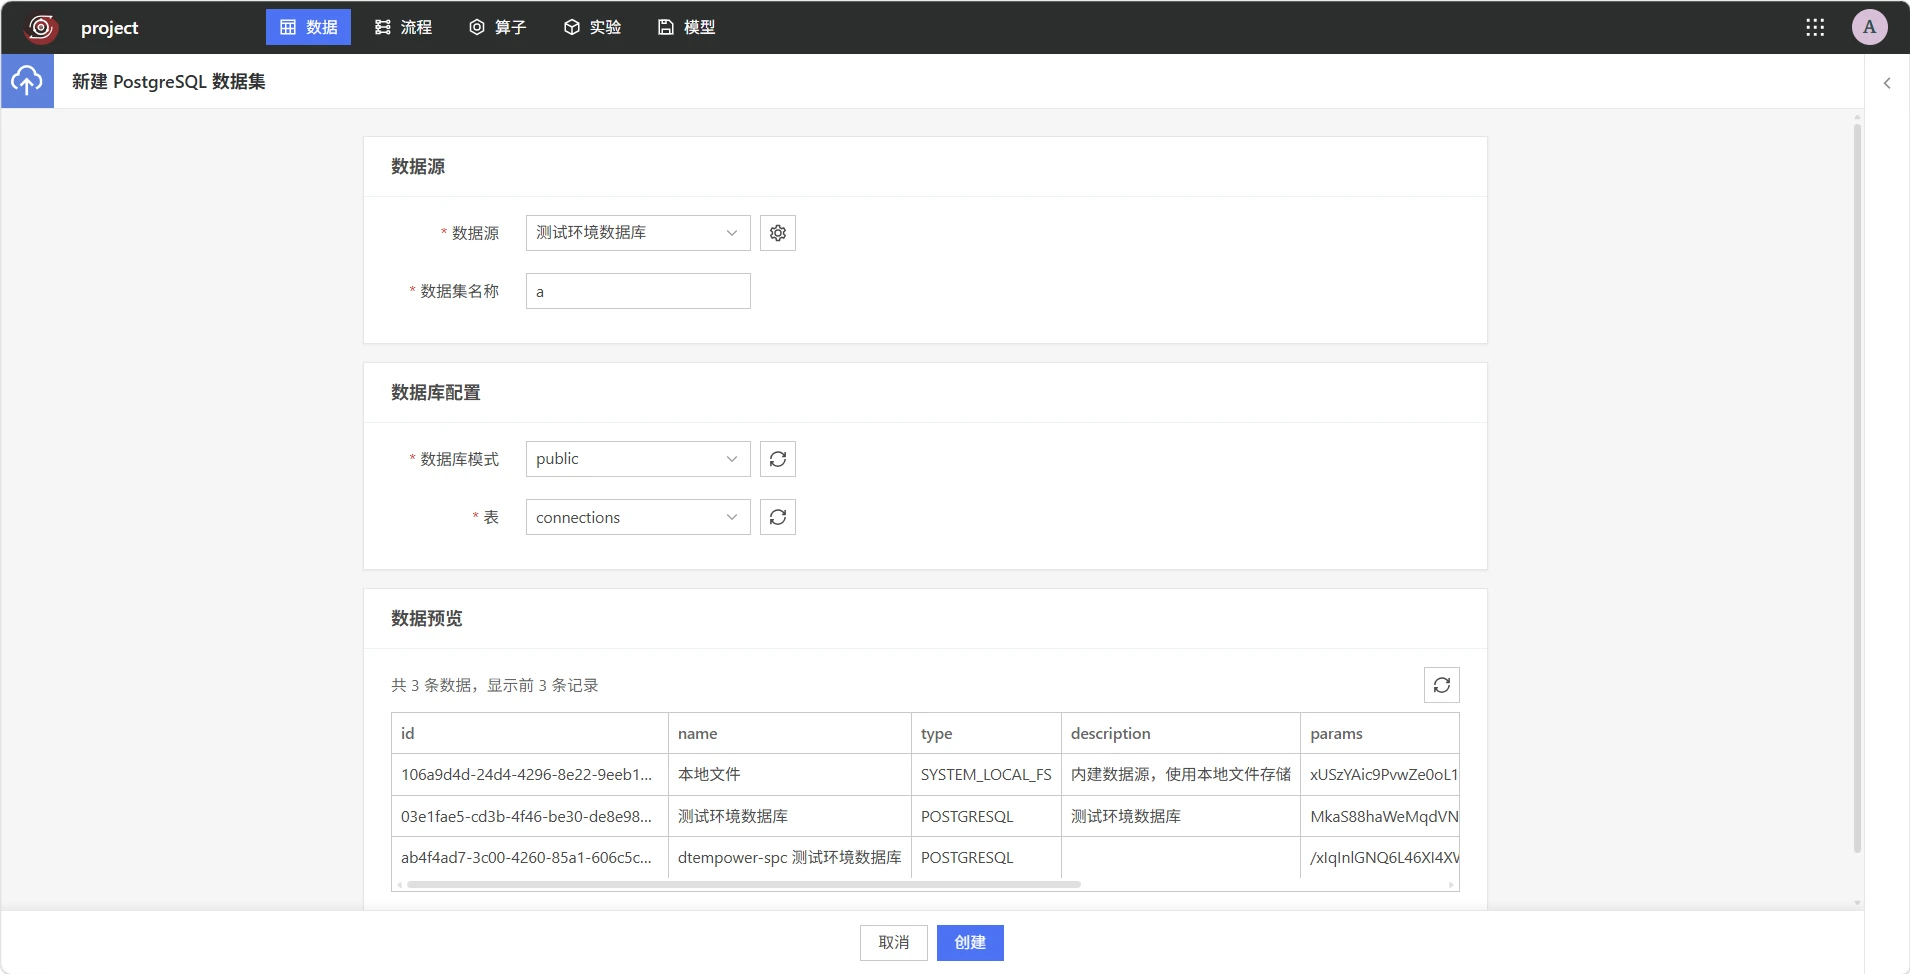1910x974 pixels.
Task: Click the id column header
Action: [530, 733]
